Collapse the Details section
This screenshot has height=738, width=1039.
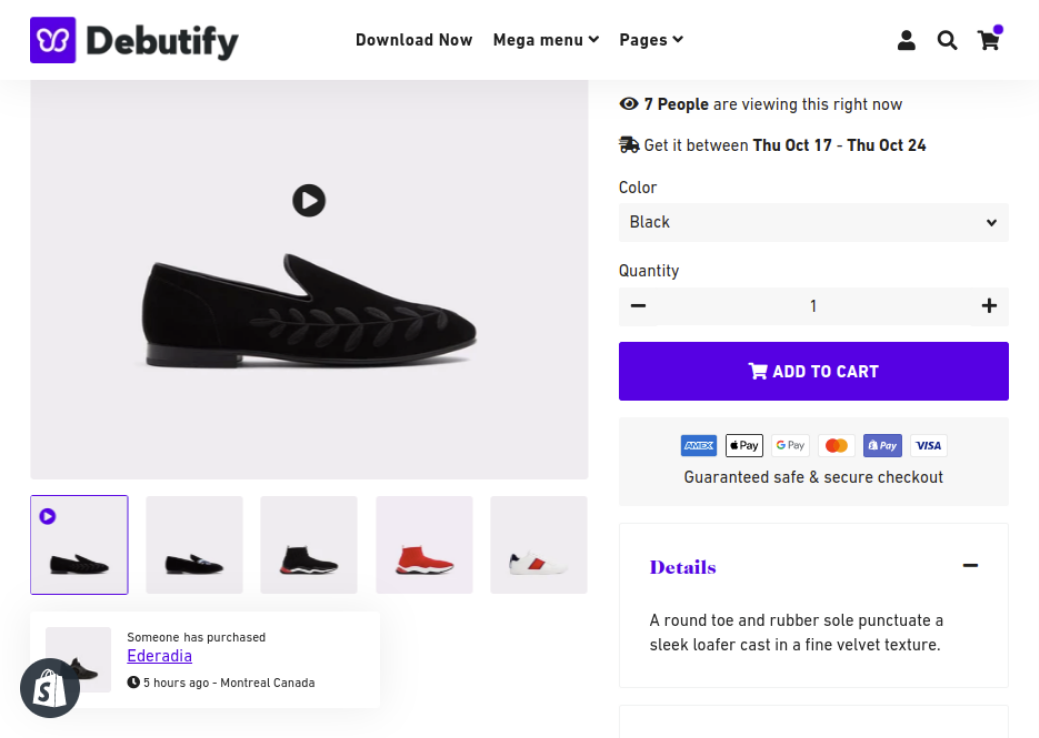coord(970,566)
